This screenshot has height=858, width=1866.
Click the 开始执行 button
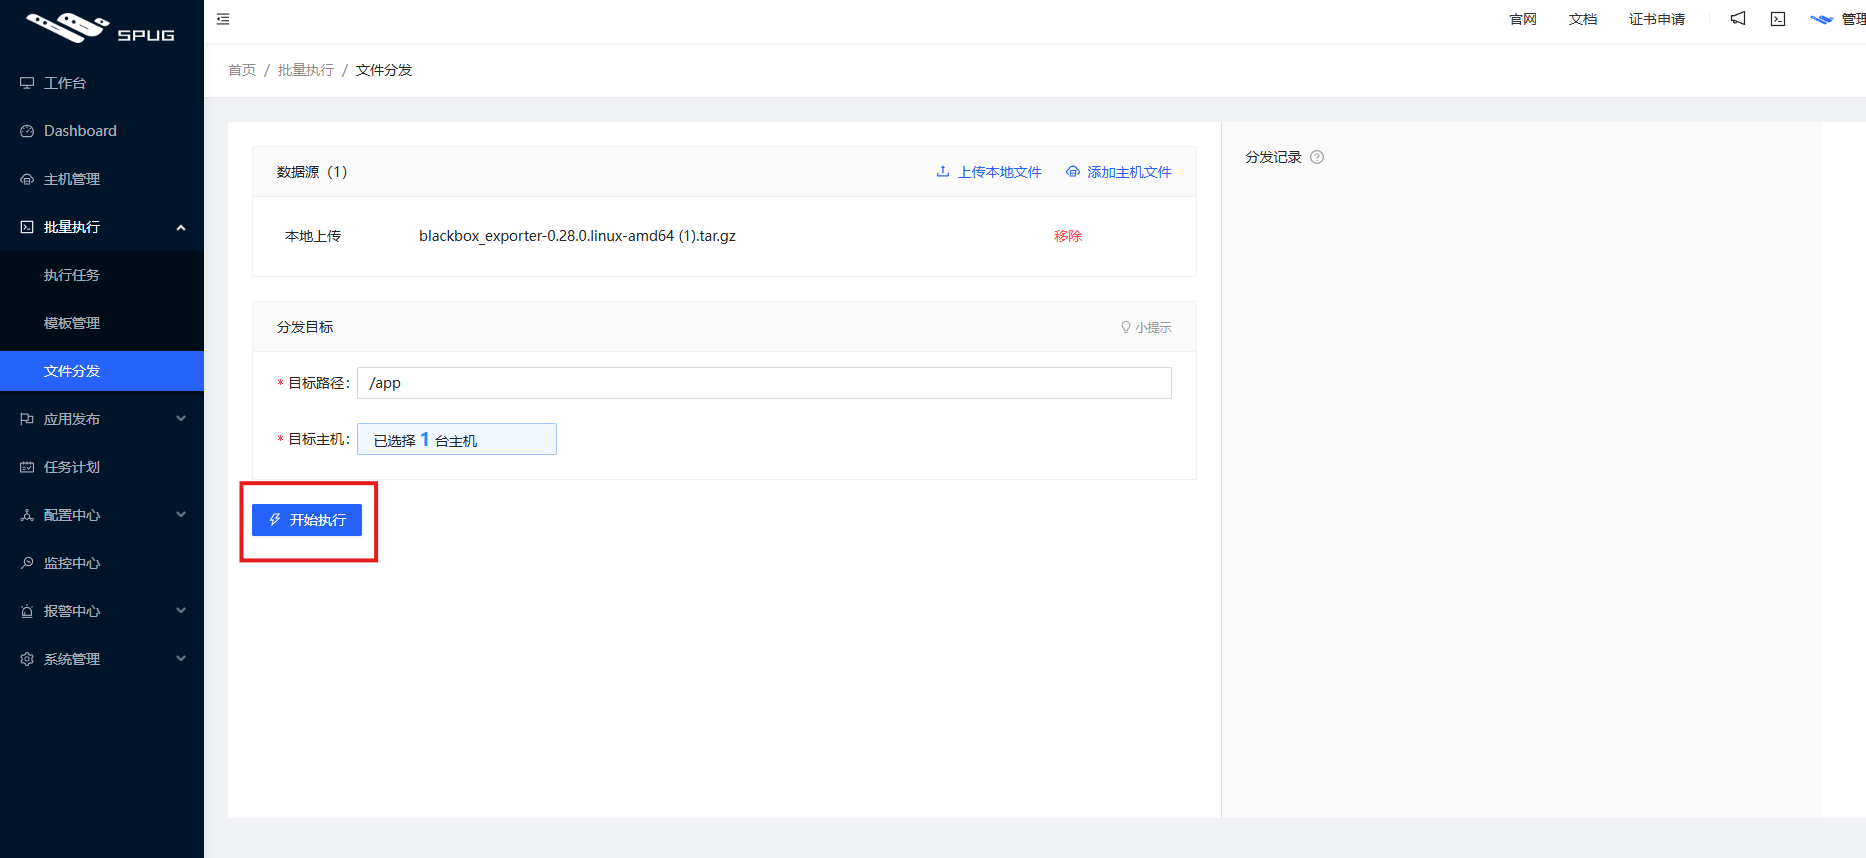307,520
